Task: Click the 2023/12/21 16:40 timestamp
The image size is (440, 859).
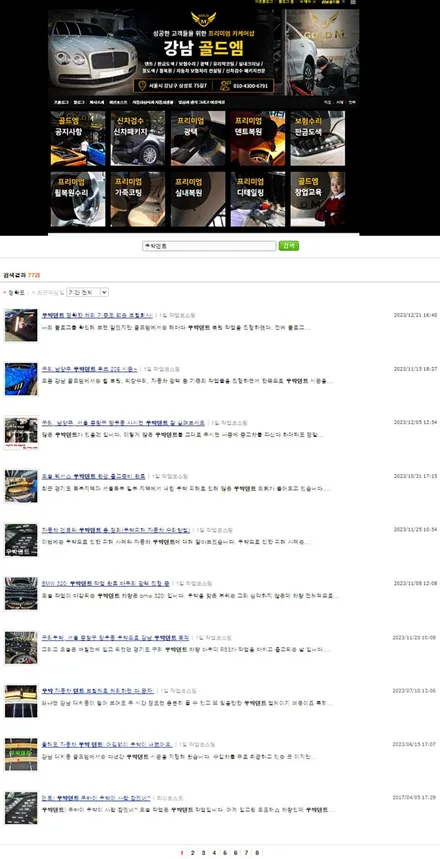Action: 415,316
